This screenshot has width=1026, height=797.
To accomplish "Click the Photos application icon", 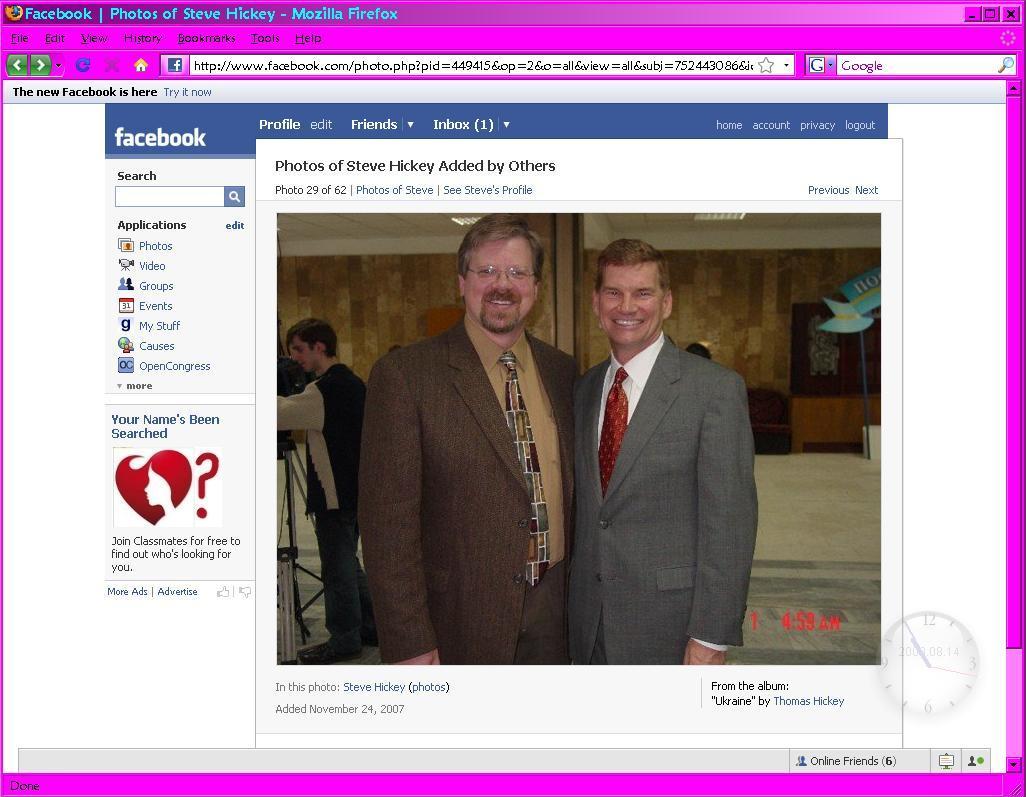I will click(126, 245).
